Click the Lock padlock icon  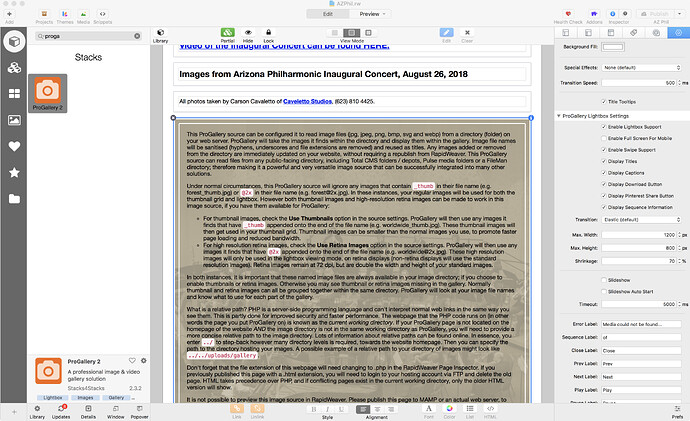click(x=268, y=33)
